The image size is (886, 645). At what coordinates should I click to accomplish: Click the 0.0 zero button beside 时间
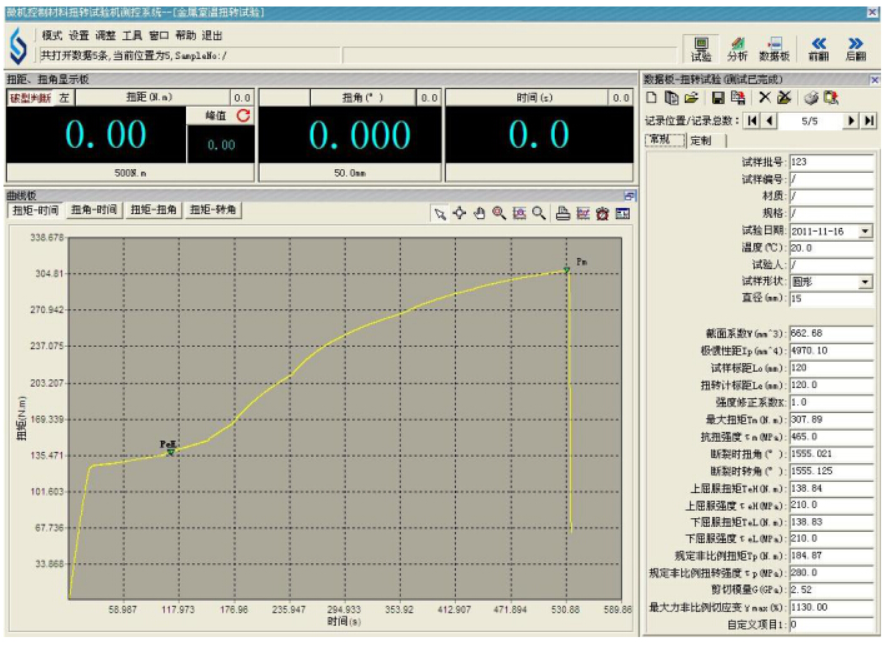(621, 98)
